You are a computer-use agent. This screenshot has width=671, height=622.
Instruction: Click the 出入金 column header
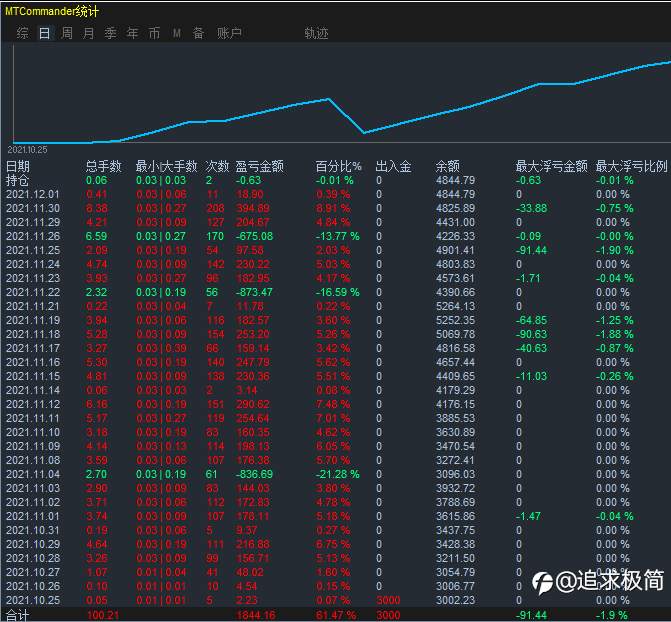click(x=393, y=166)
